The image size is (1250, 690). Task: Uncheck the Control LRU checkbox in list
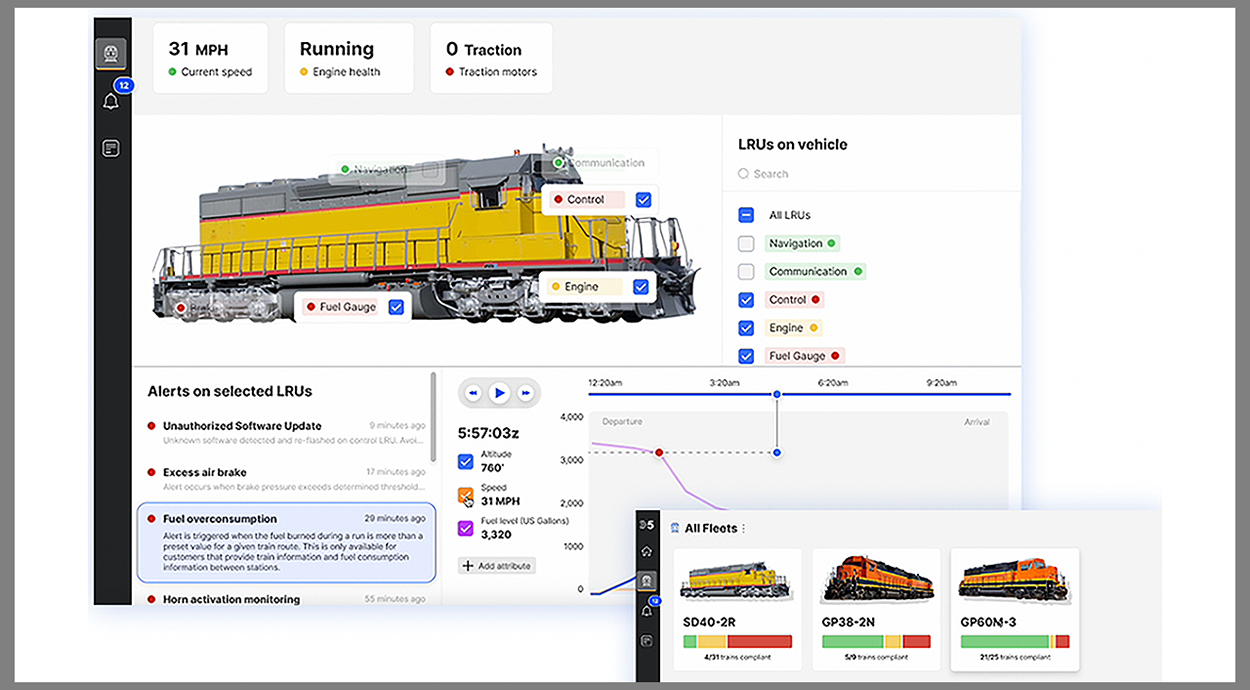pos(746,299)
